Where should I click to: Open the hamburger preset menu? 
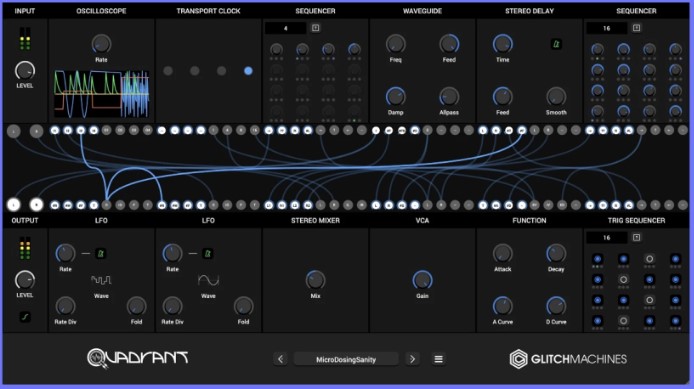tap(439, 359)
